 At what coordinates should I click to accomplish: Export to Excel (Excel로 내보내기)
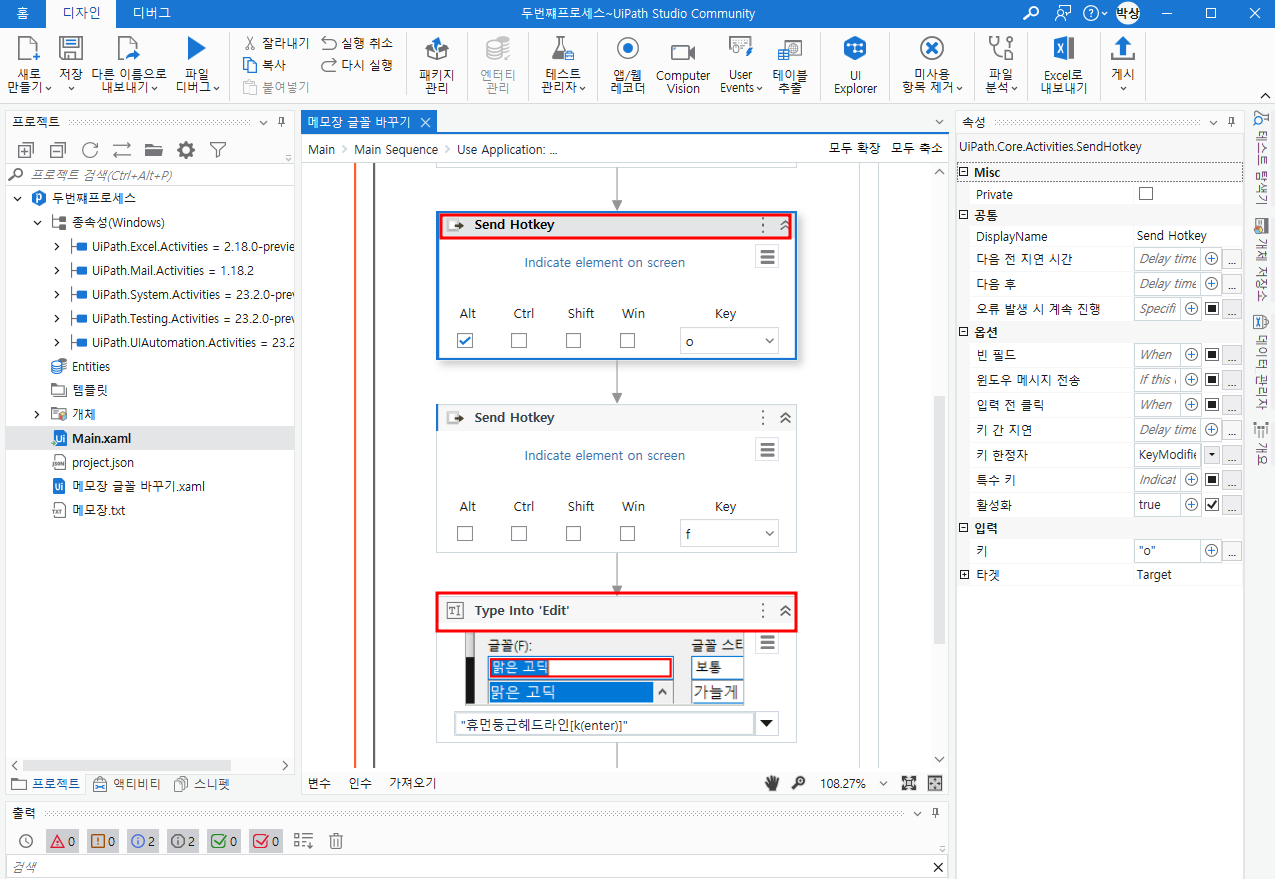point(1063,66)
